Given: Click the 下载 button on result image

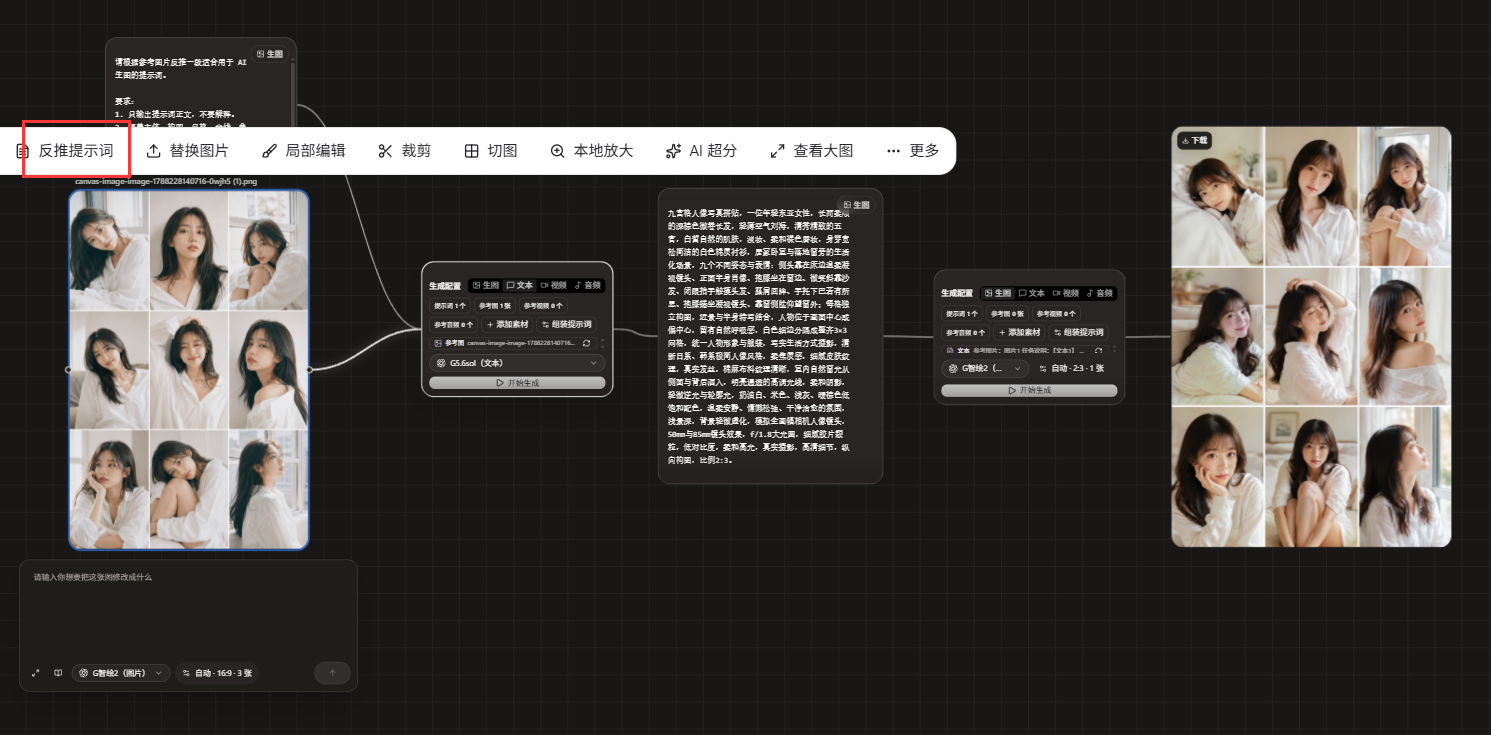Looking at the screenshot, I should tap(1194, 141).
